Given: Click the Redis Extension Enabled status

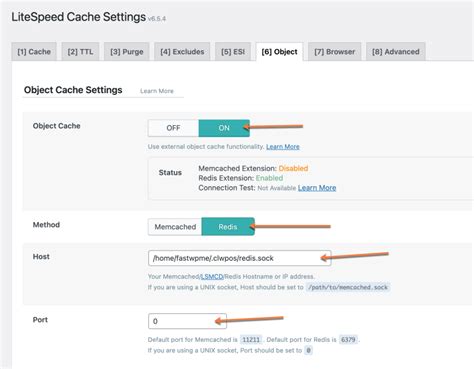Looking at the screenshot, I should click(269, 178).
